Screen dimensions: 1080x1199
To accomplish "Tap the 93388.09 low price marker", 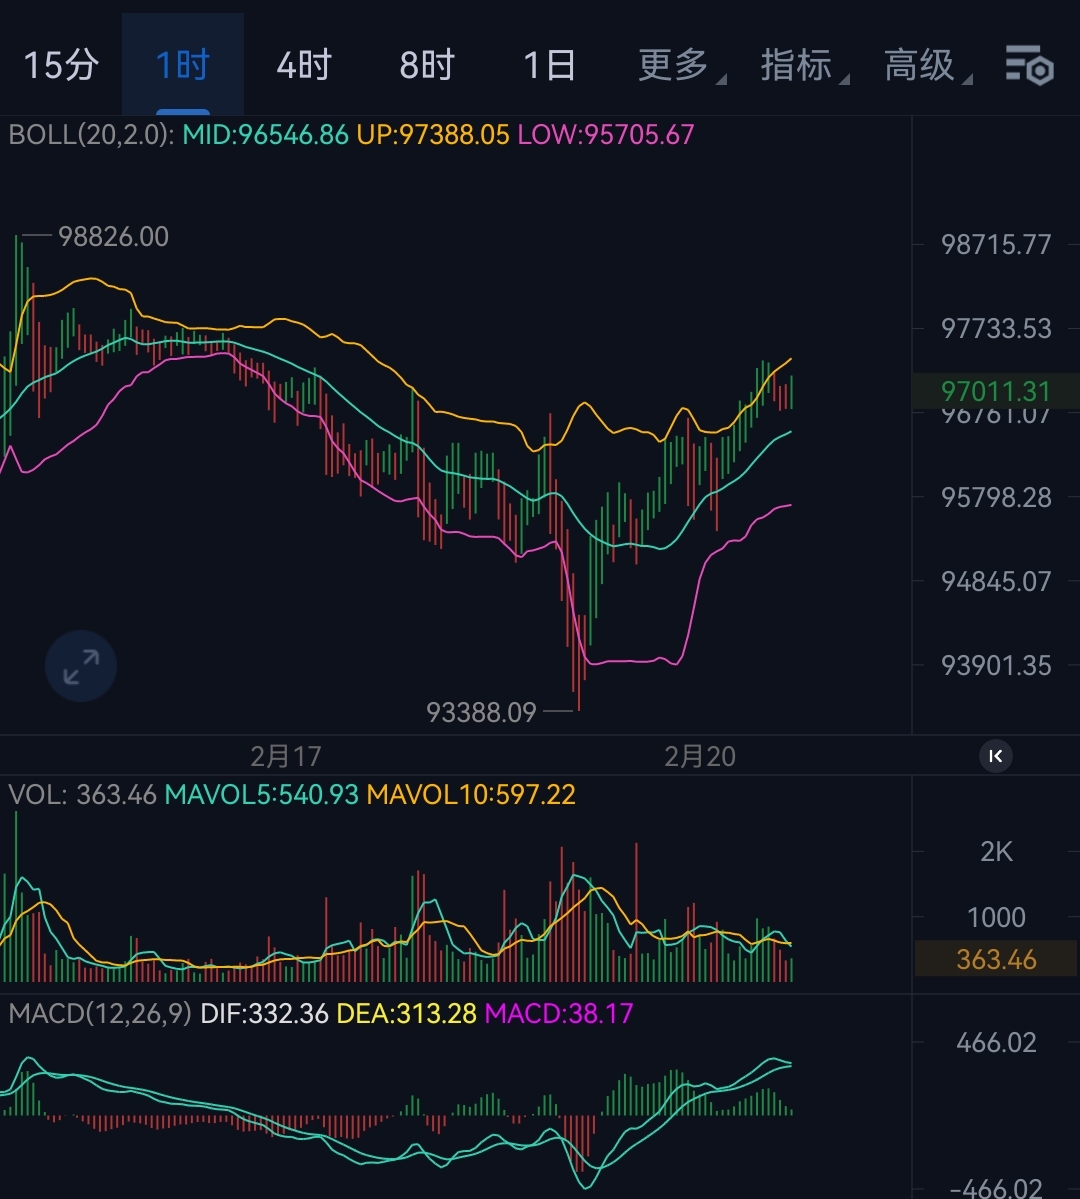I will 481,712.
